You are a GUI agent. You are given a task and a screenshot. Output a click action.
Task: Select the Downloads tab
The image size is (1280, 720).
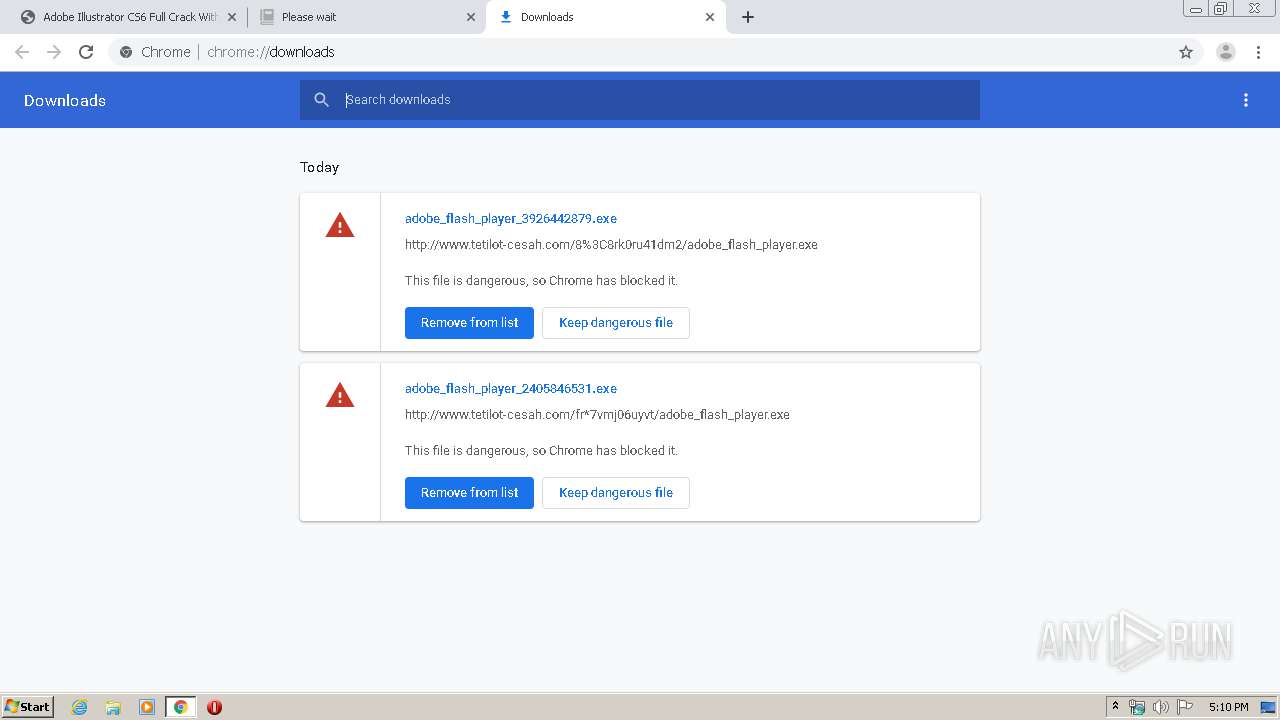point(606,17)
